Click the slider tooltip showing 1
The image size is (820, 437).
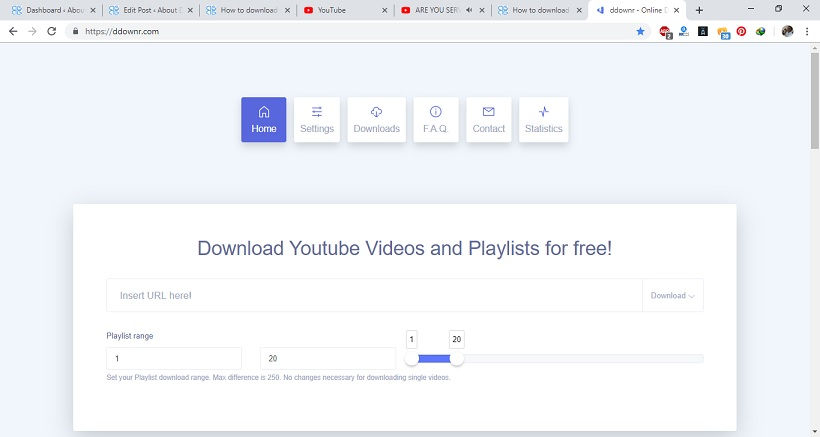[412, 339]
